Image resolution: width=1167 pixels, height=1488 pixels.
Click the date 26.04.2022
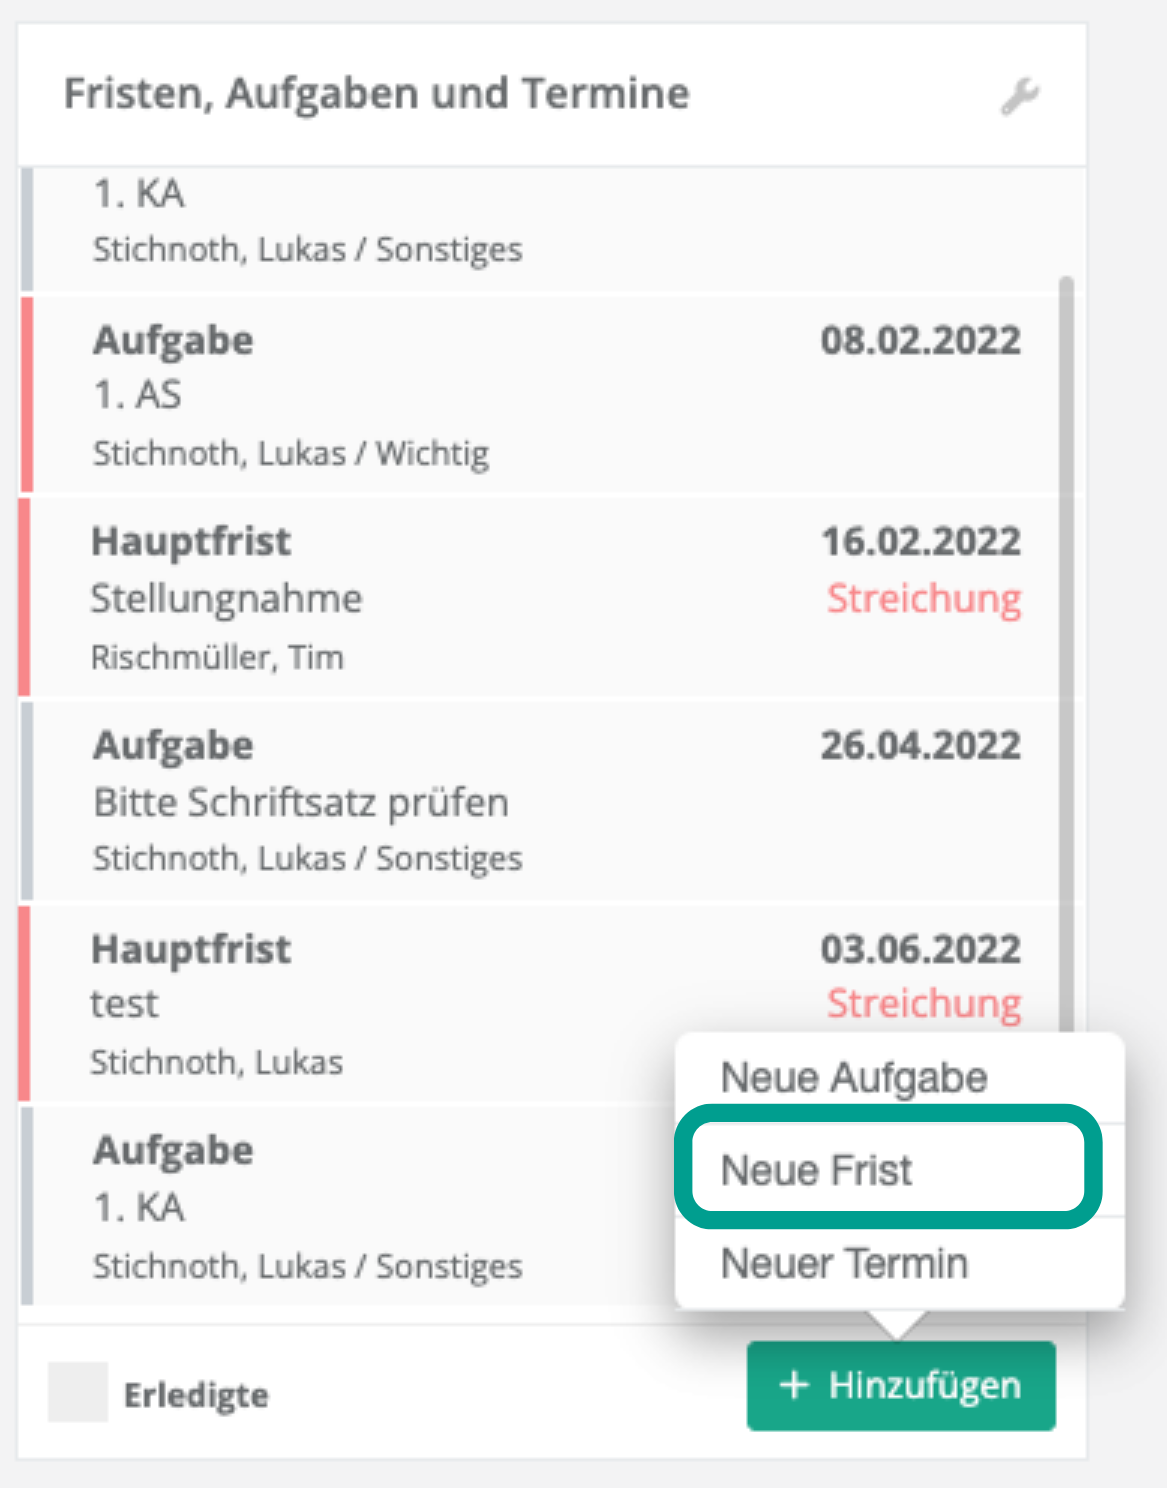point(920,746)
